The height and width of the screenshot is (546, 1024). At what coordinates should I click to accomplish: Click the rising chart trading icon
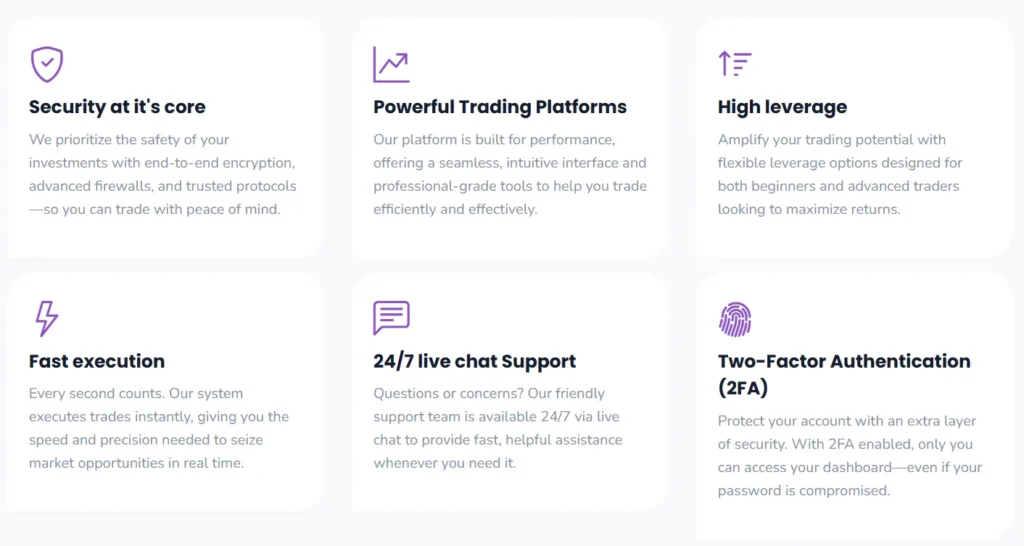tap(391, 65)
